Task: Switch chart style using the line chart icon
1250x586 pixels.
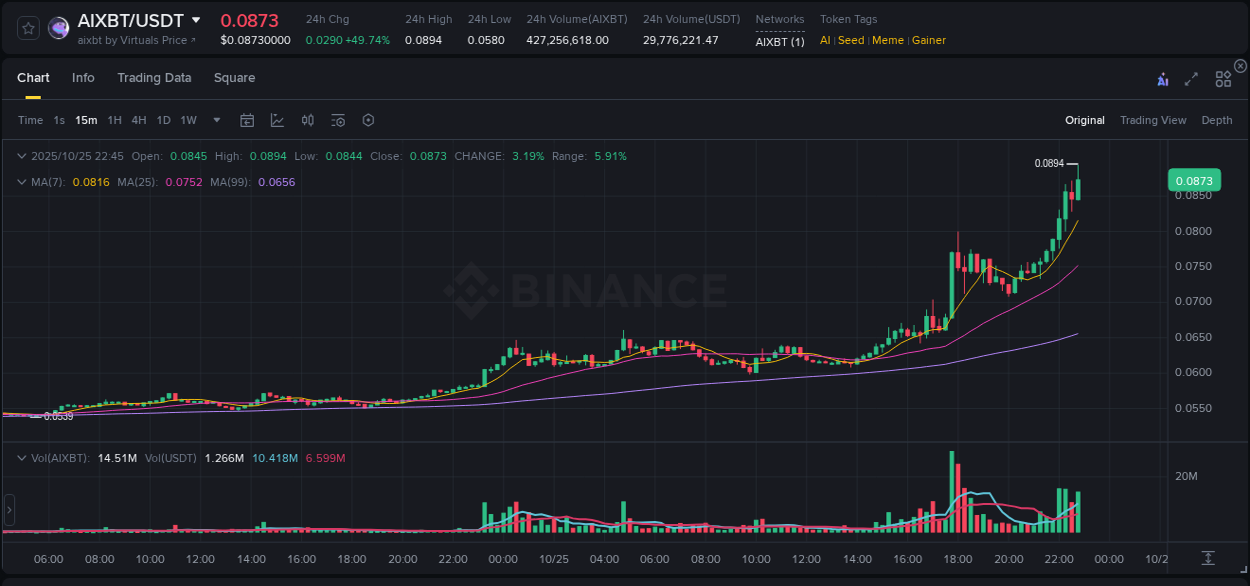Action: (x=277, y=120)
